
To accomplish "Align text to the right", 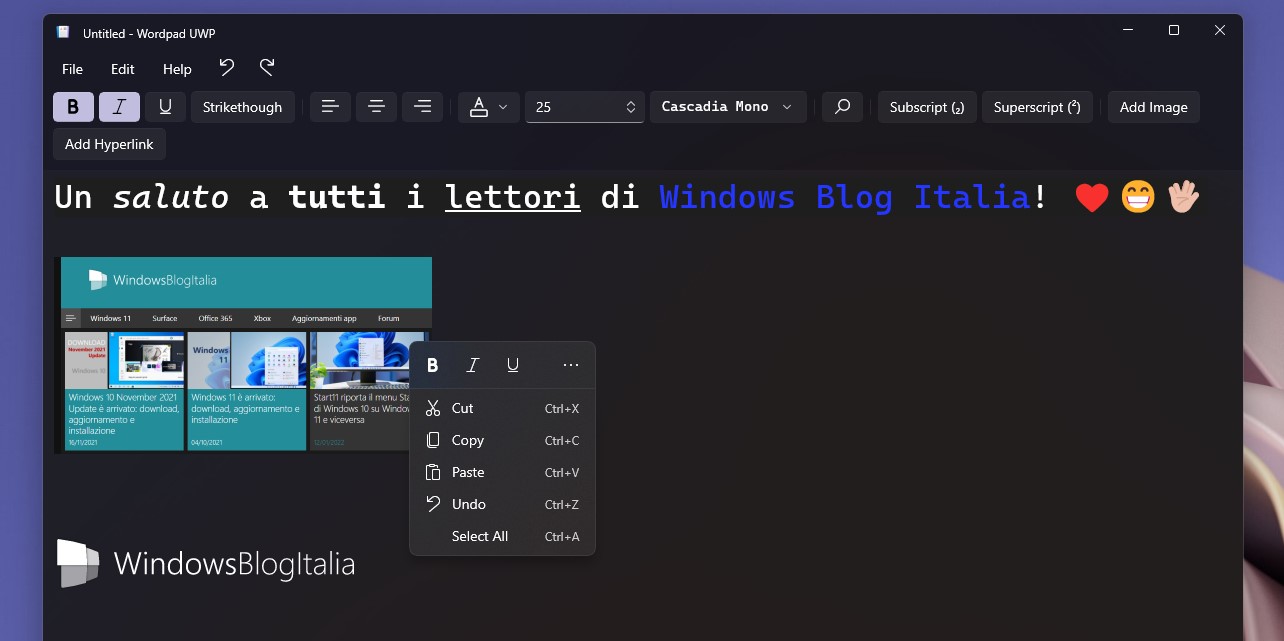I will click(422, 107).
